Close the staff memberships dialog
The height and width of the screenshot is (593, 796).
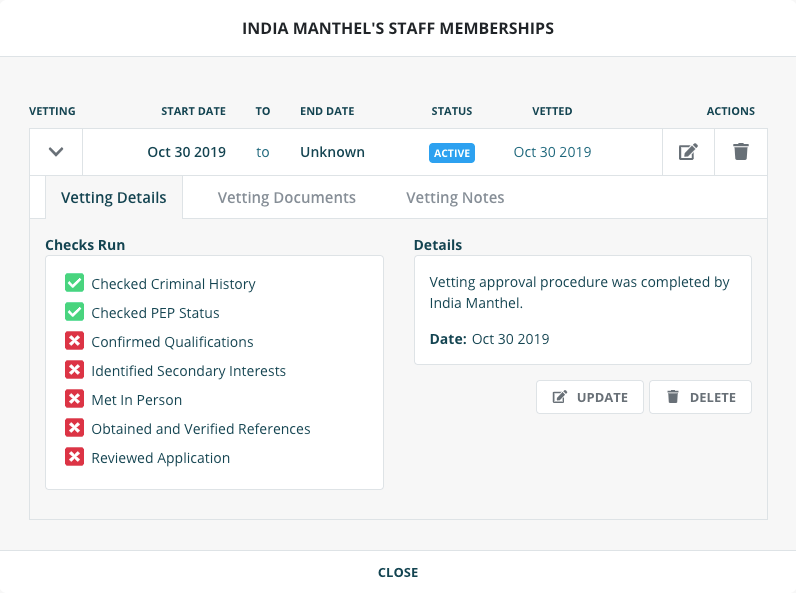[x=398, y=573]
